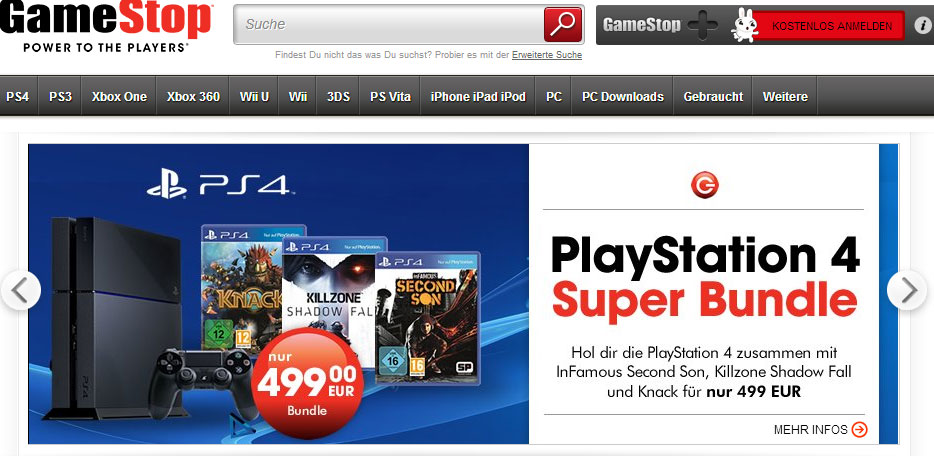Click into the Suche search field
The height and width of the screenshot is (456, 934).
click(388, 24)
